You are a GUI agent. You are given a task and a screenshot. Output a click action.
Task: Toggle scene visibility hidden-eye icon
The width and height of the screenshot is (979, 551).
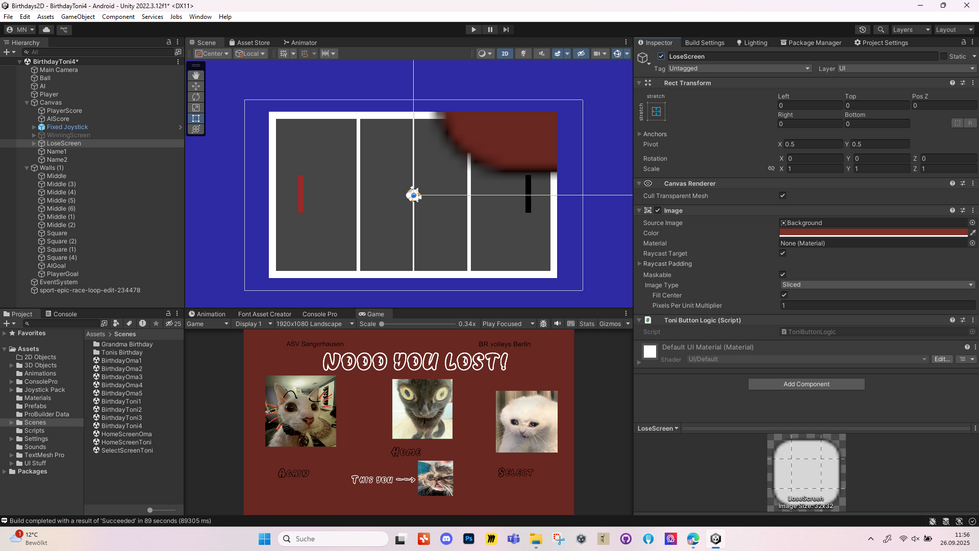581,54
